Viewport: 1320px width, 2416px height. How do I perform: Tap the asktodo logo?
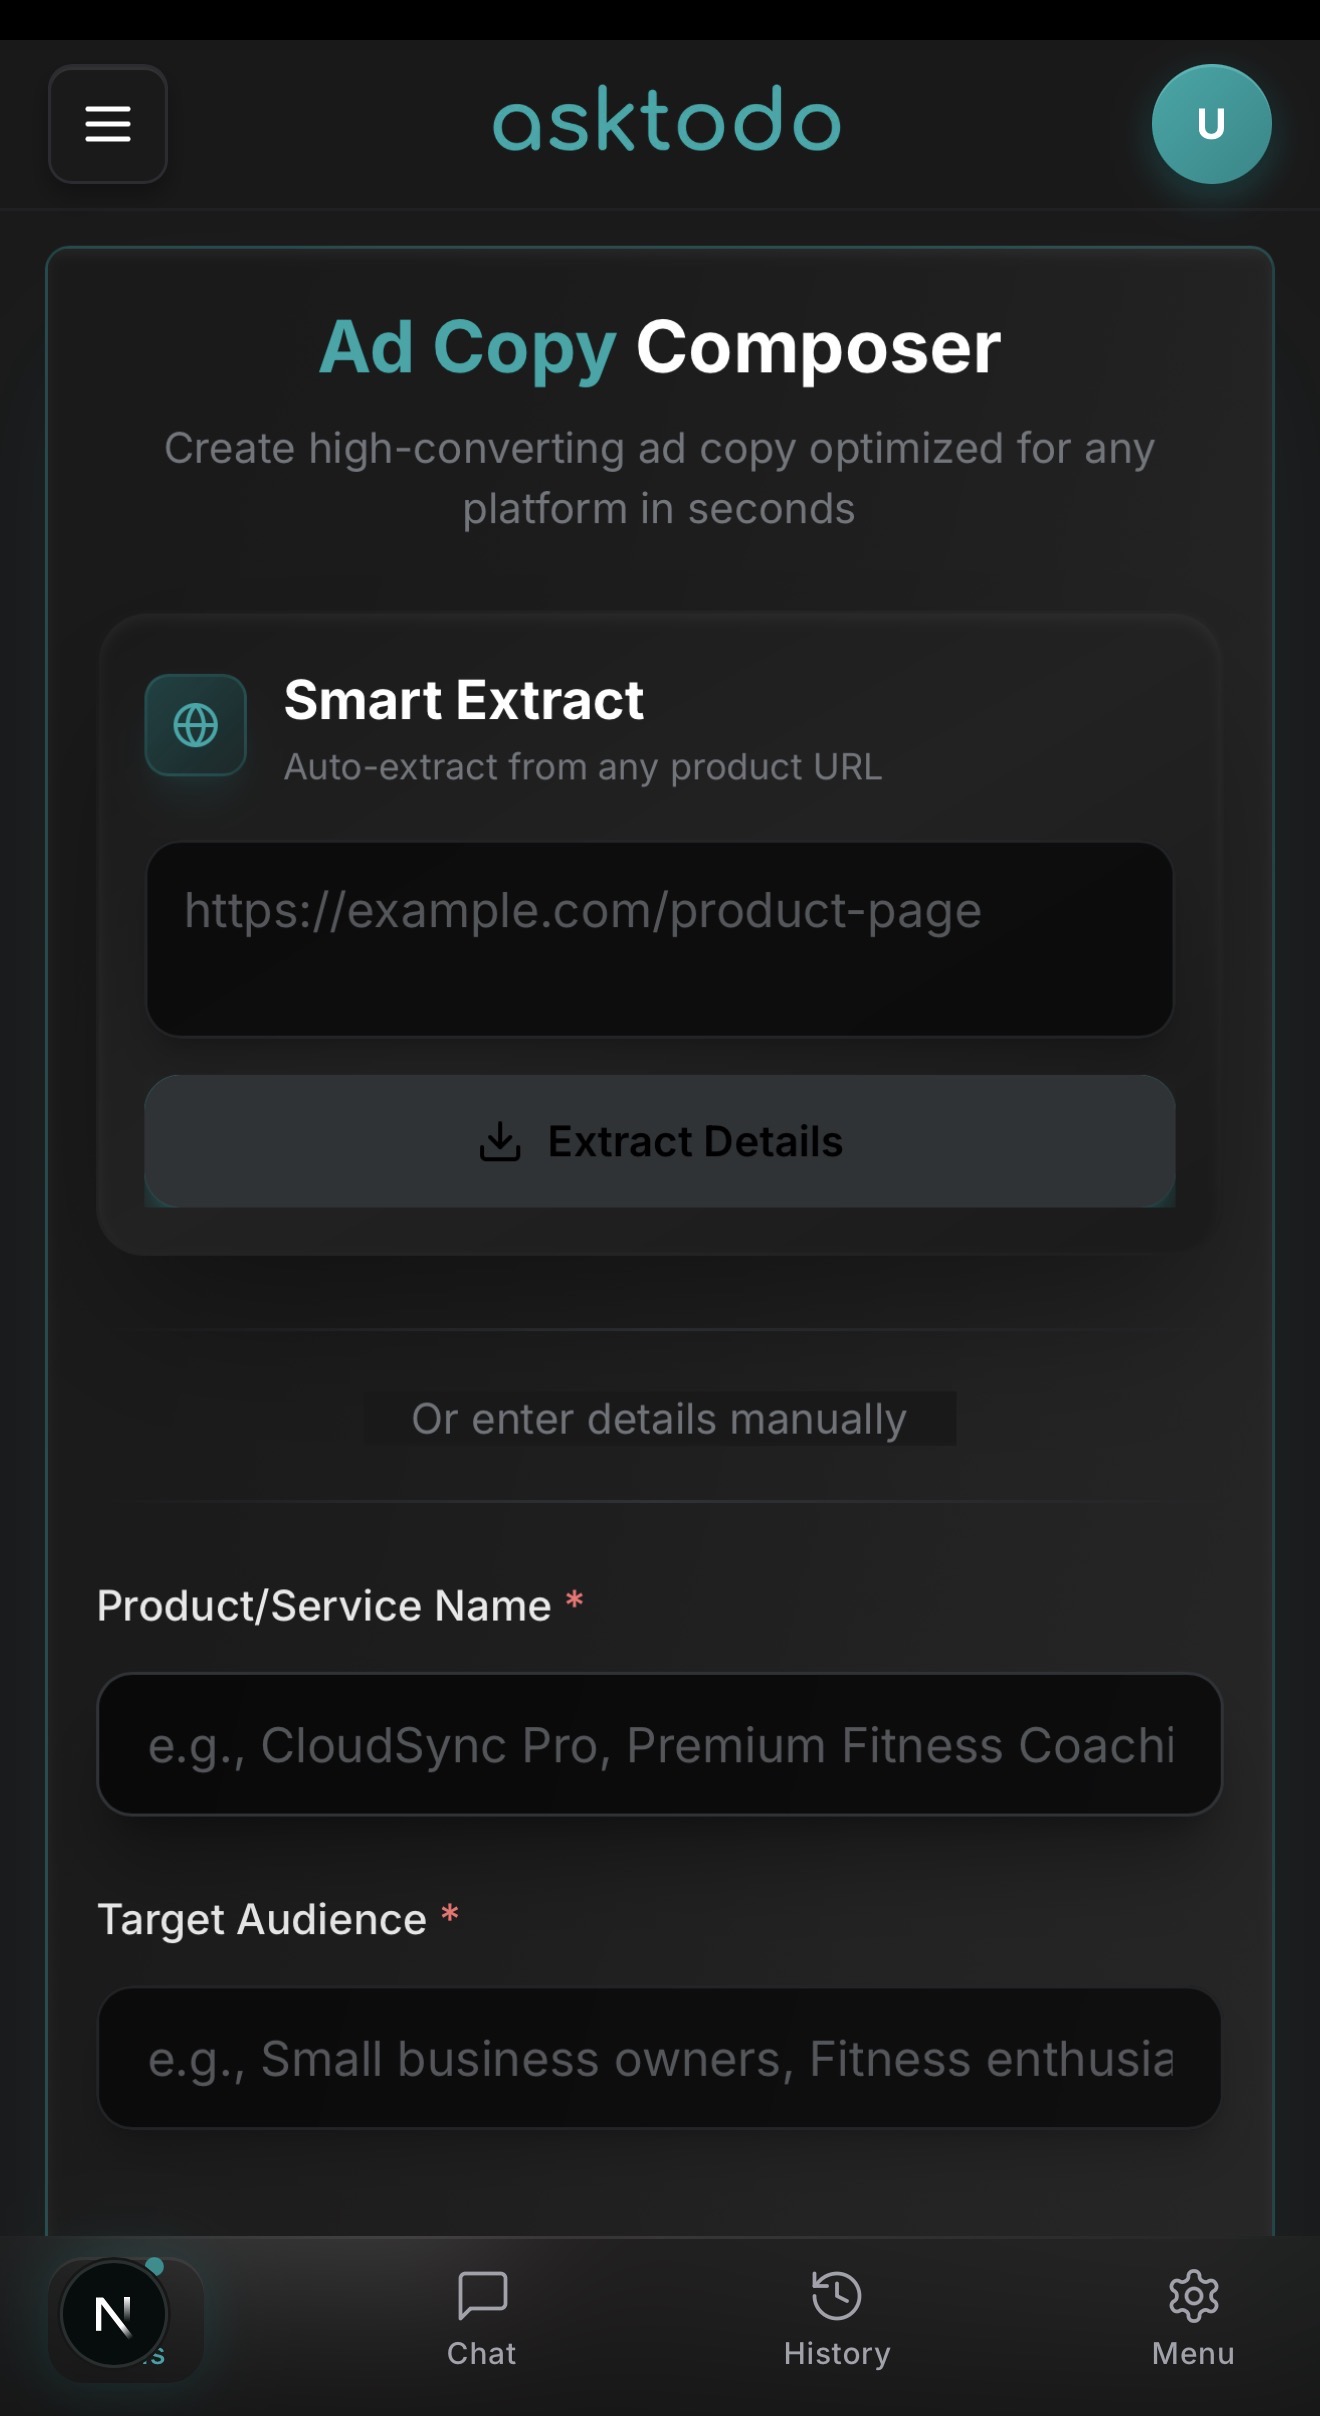664,120
